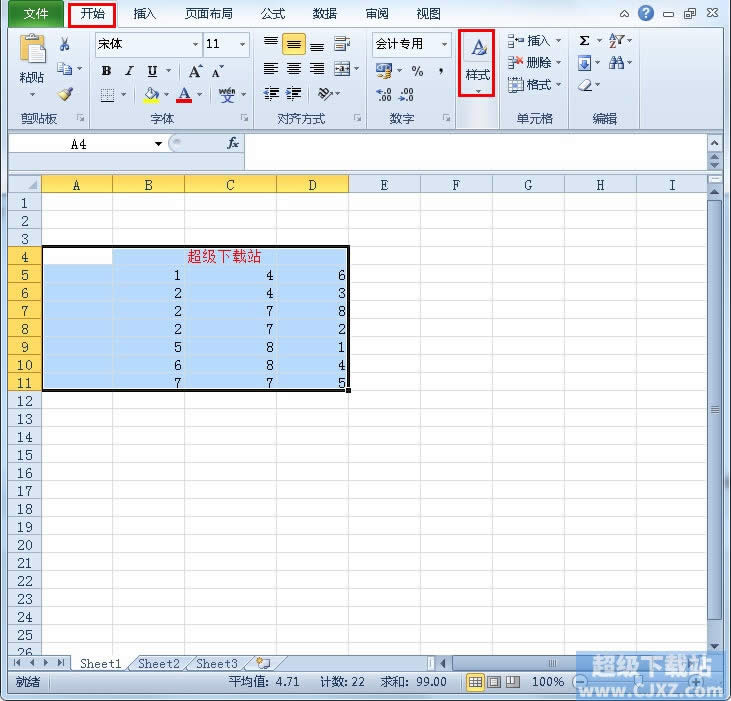Center text horizontally

pos(294,69)
